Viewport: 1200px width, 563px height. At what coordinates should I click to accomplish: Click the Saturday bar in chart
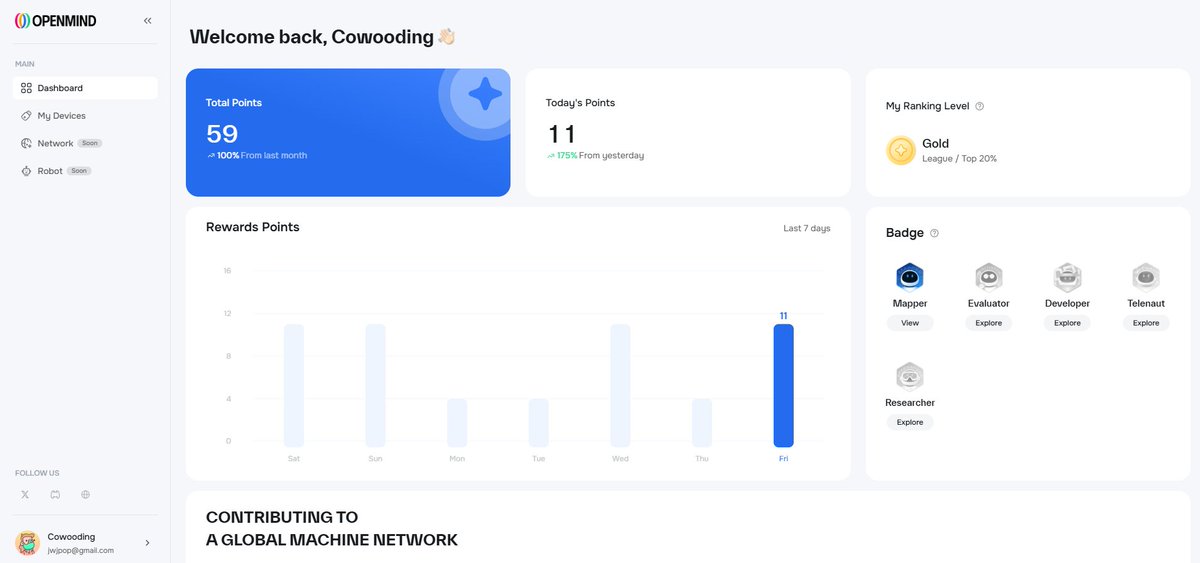[294, 385]
